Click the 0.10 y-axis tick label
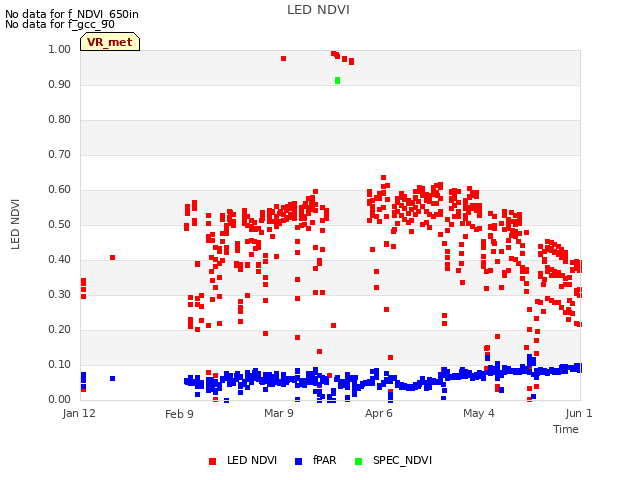This screenshot has height=480, width=640. pos(60,364)
